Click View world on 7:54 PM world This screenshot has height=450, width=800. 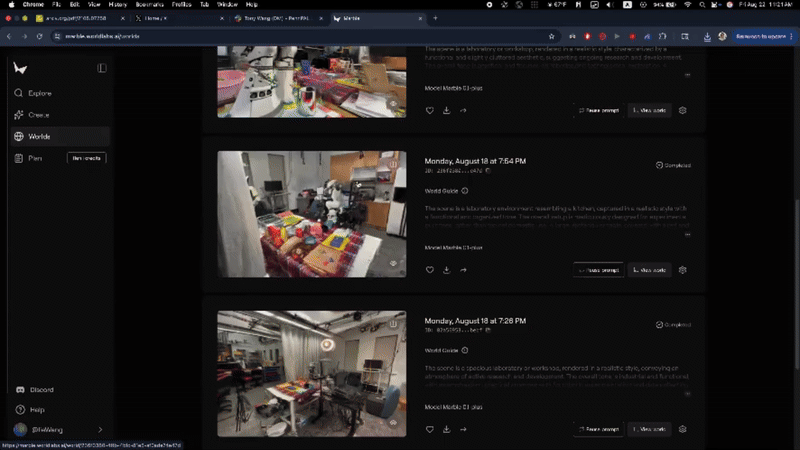point(649,270)
